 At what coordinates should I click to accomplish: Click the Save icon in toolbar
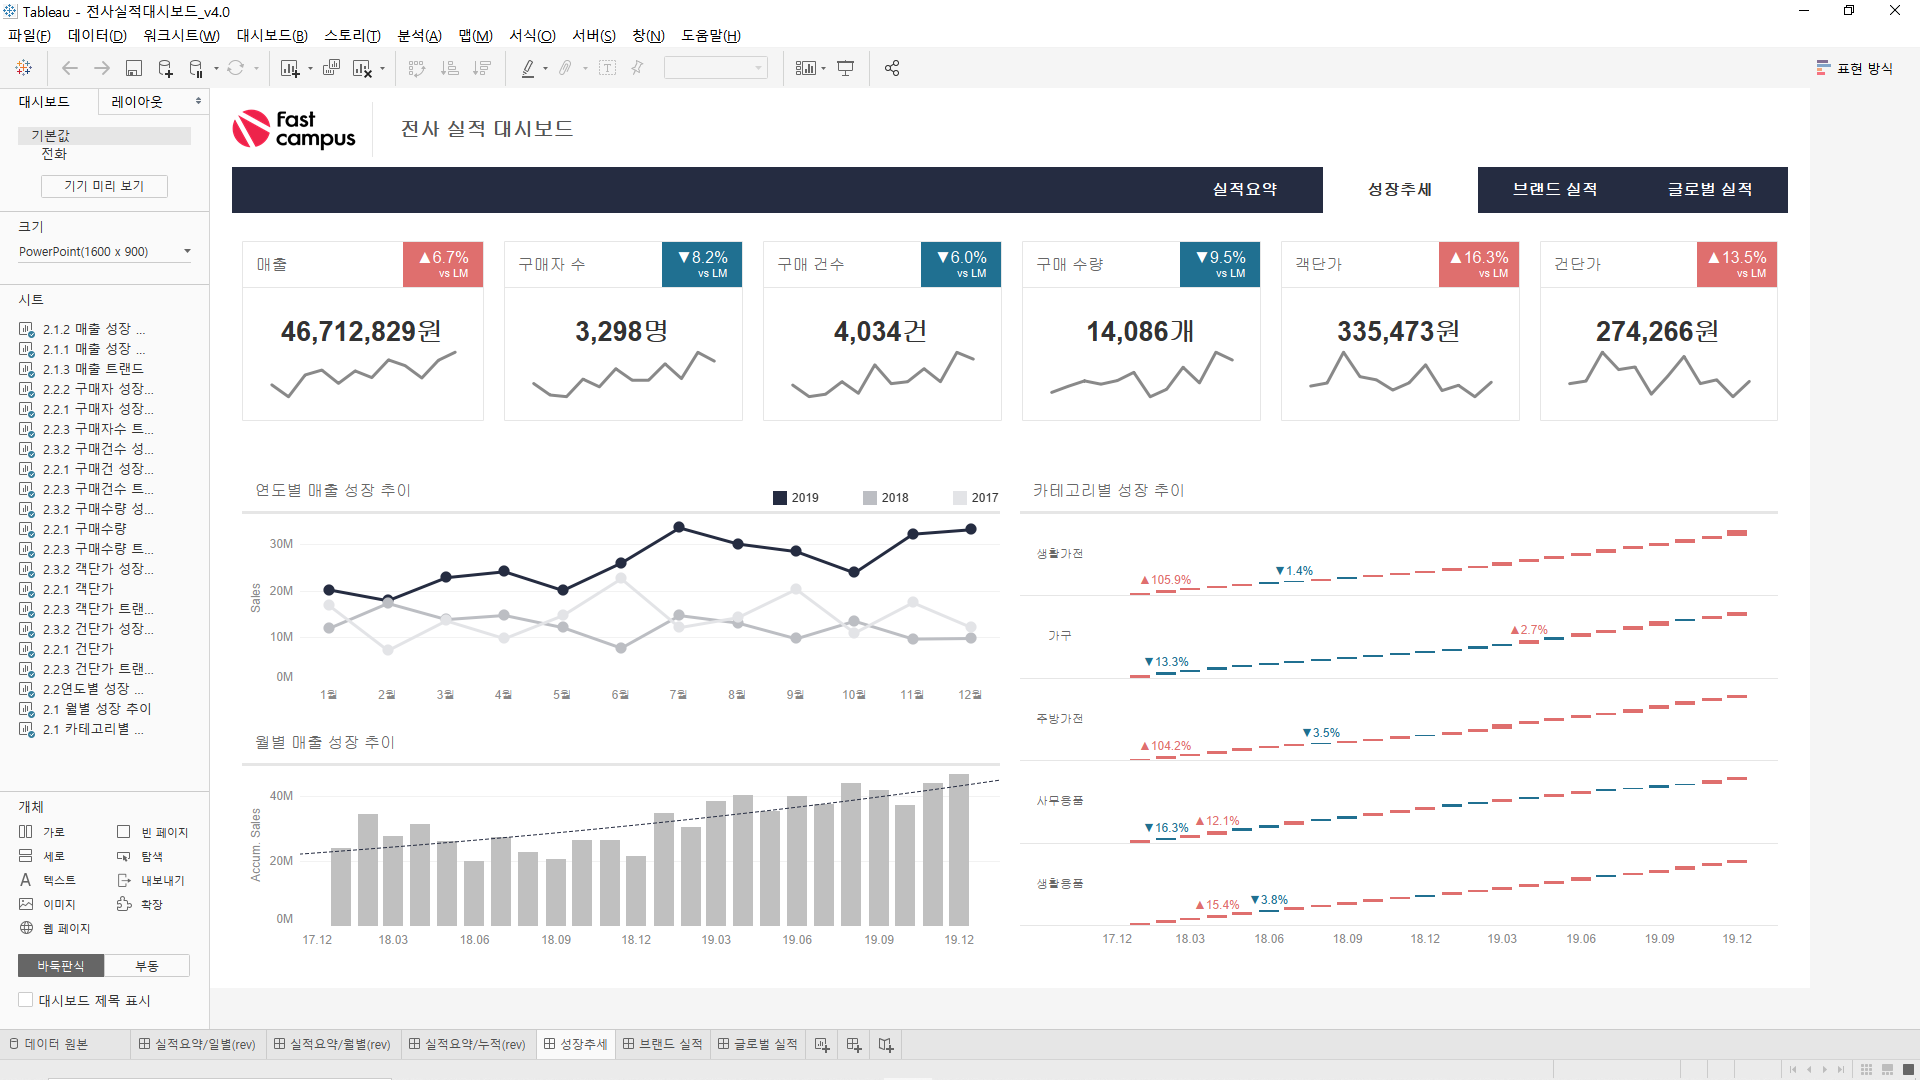[134, 68]
